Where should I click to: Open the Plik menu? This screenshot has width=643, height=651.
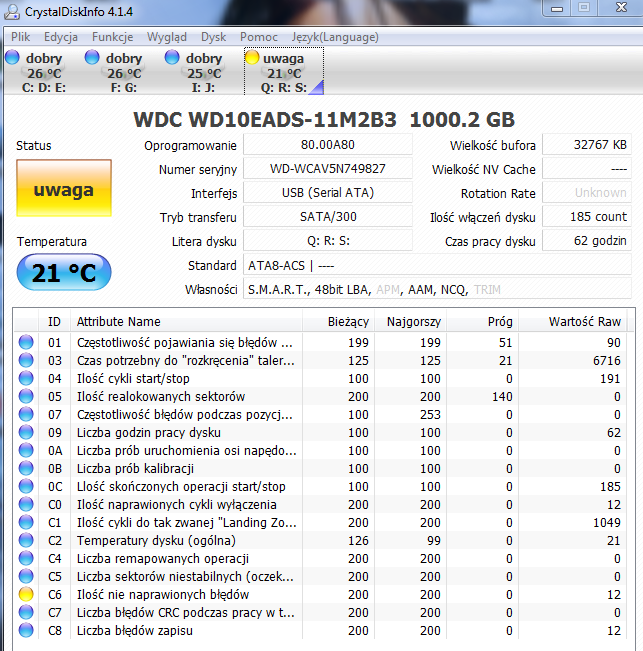point(20,37)
